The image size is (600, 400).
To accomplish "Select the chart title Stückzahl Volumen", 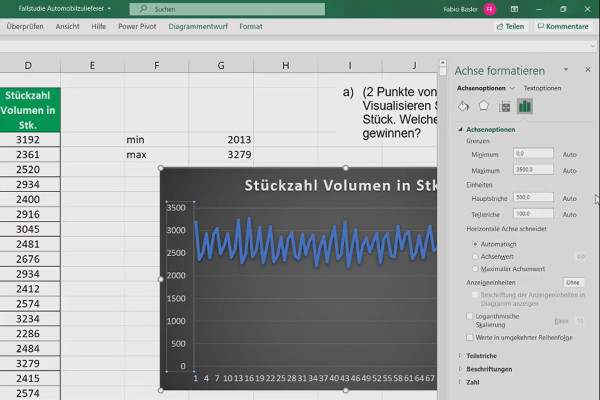I will coord(341,185).
